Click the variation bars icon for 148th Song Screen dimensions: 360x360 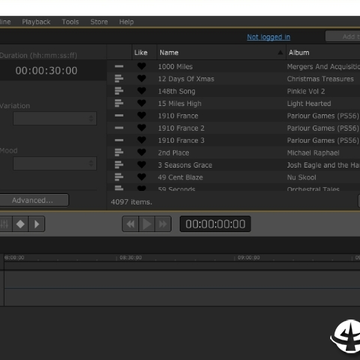[x=119, y=91]
